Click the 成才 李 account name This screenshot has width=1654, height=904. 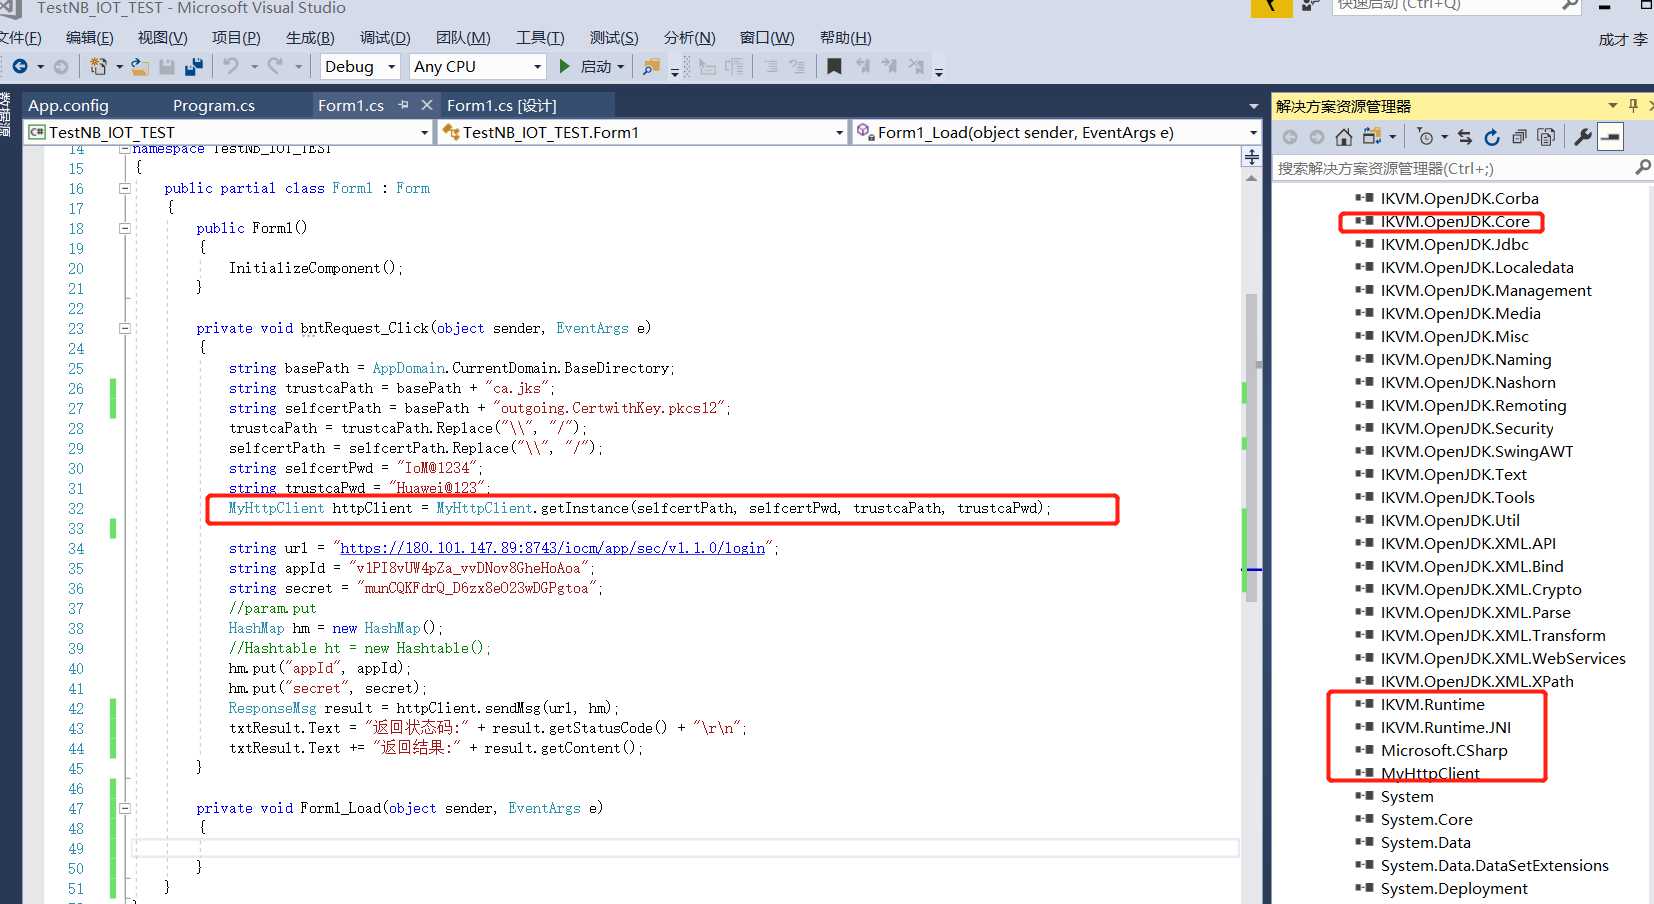tap(1622, 39)
